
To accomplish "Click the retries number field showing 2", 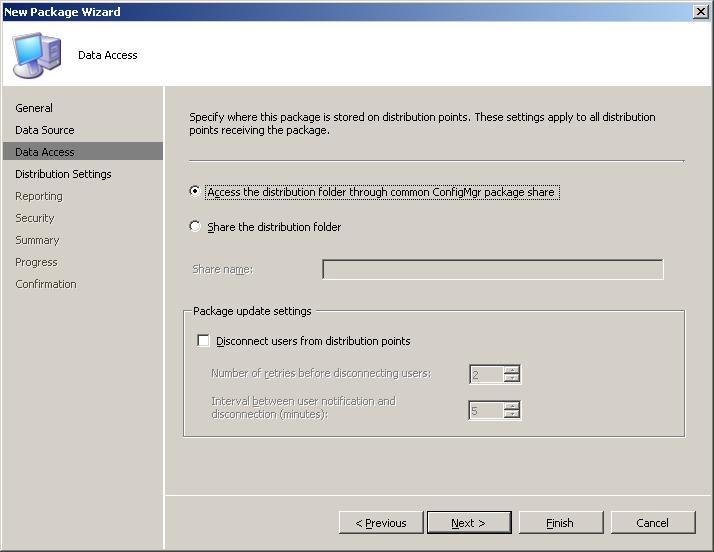I will [487, 374].
